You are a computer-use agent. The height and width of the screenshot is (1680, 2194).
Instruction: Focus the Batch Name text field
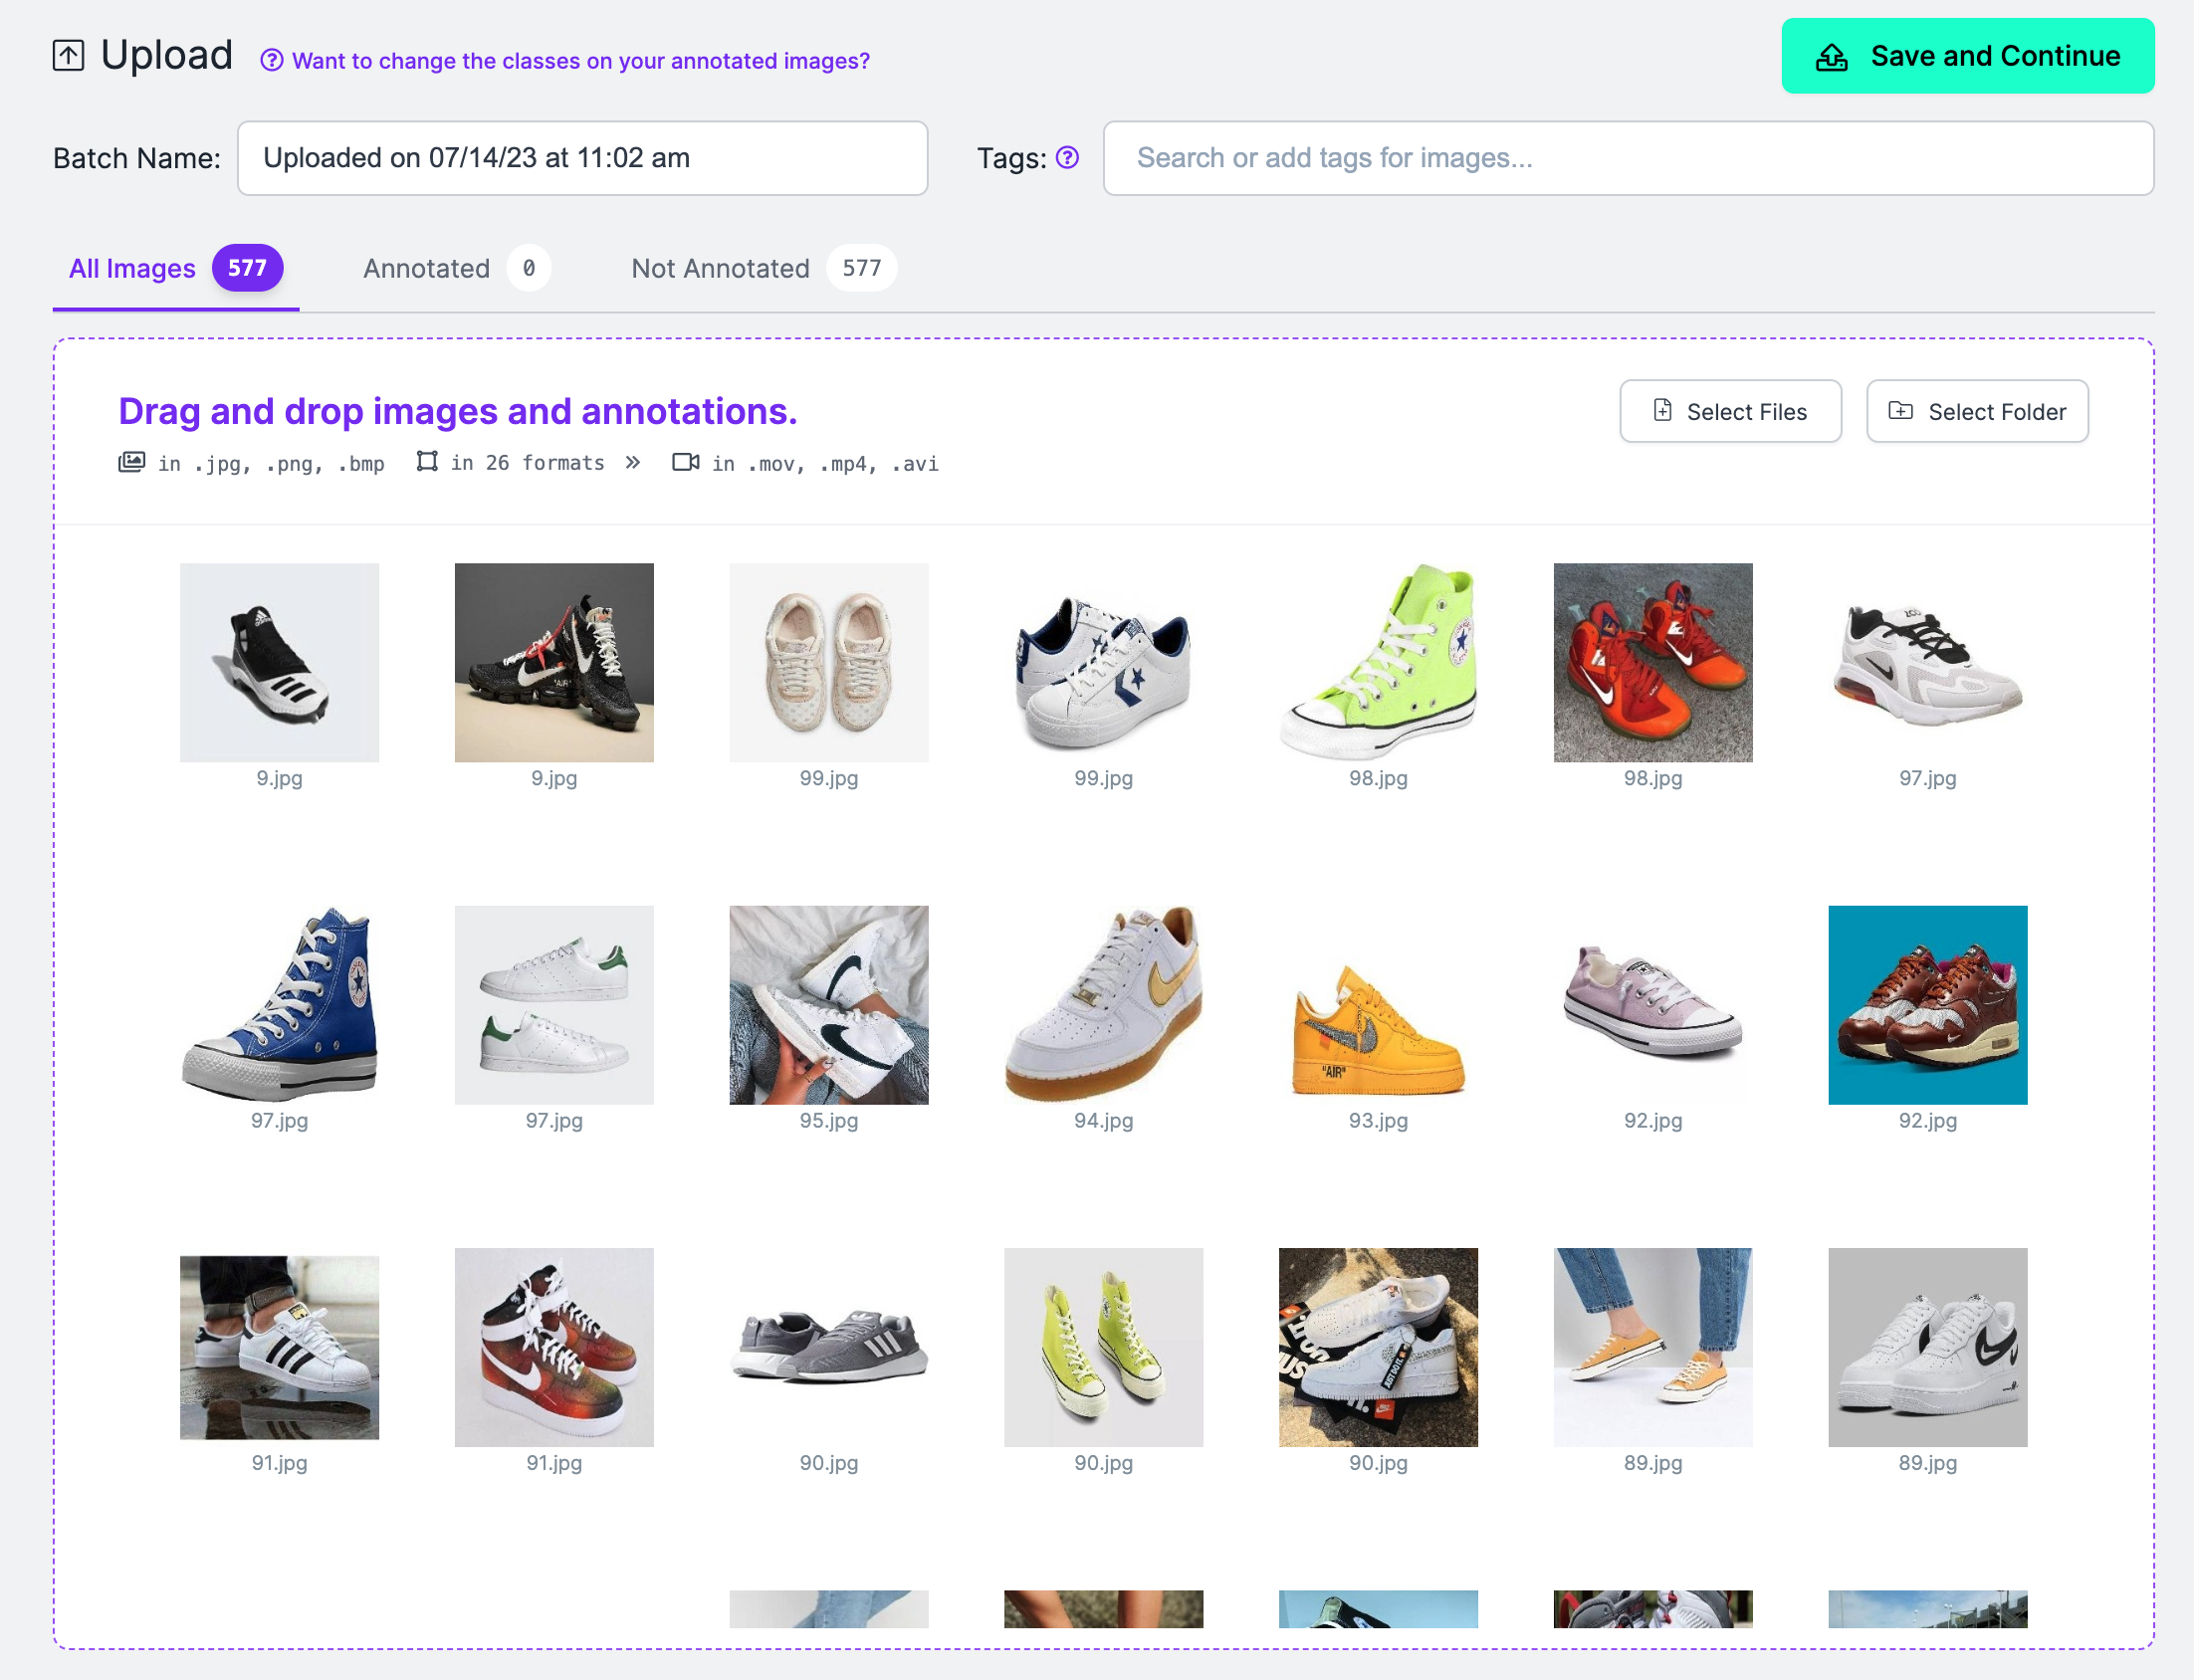[x=582, y=158]
